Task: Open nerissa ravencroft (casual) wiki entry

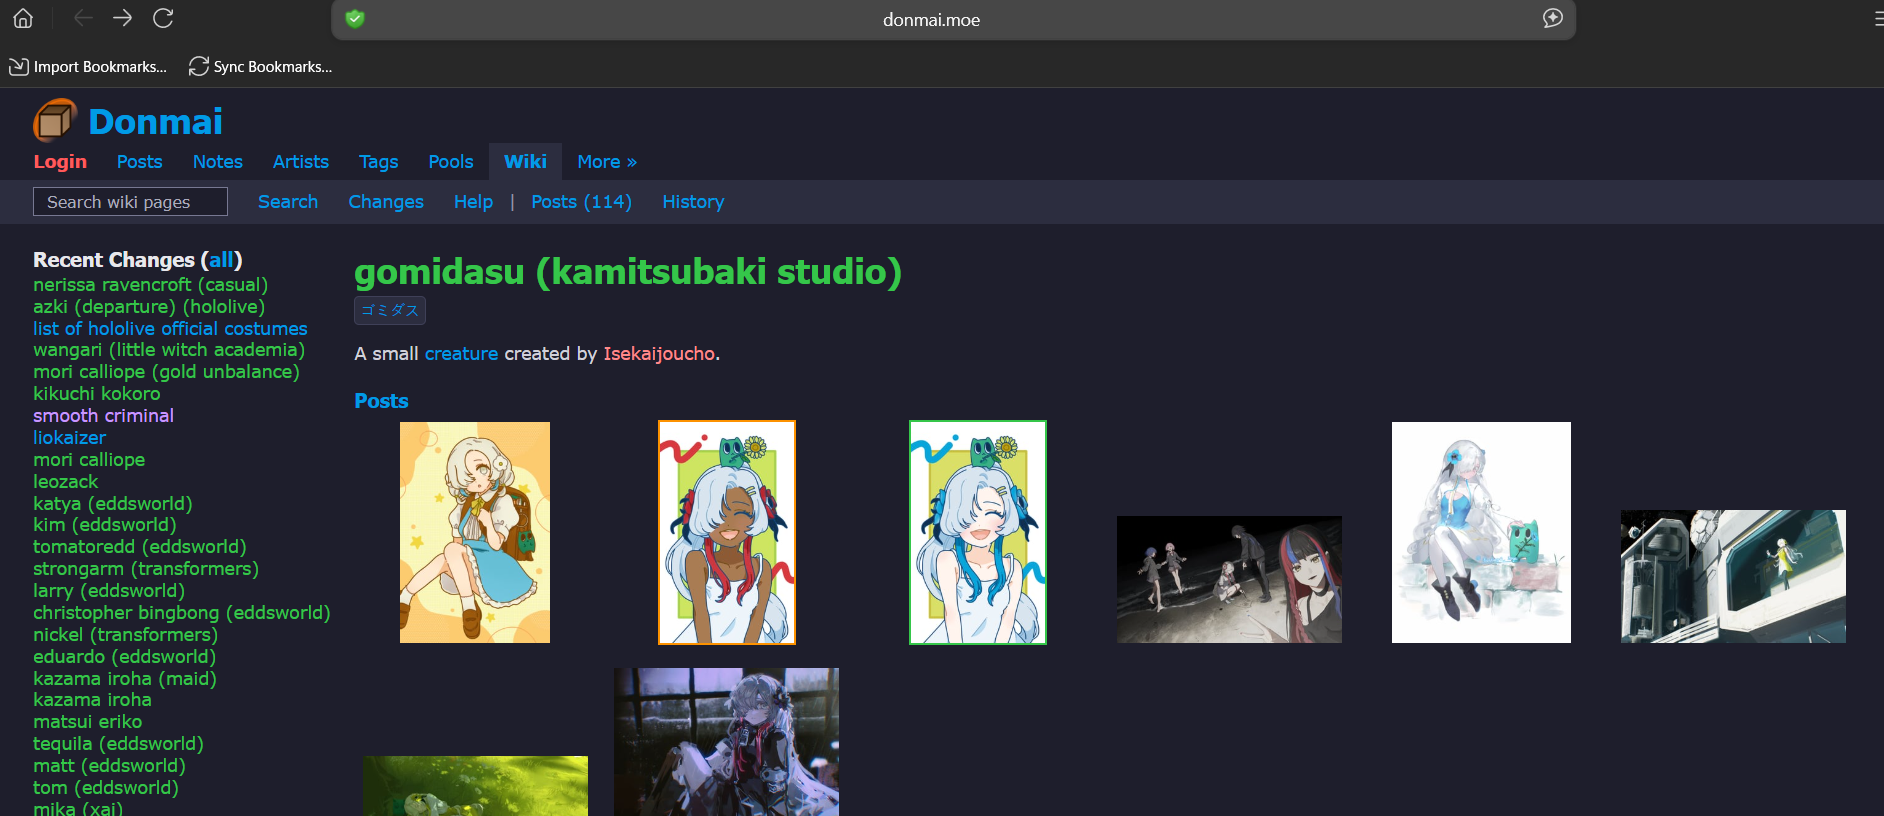Action: [150, 285]
